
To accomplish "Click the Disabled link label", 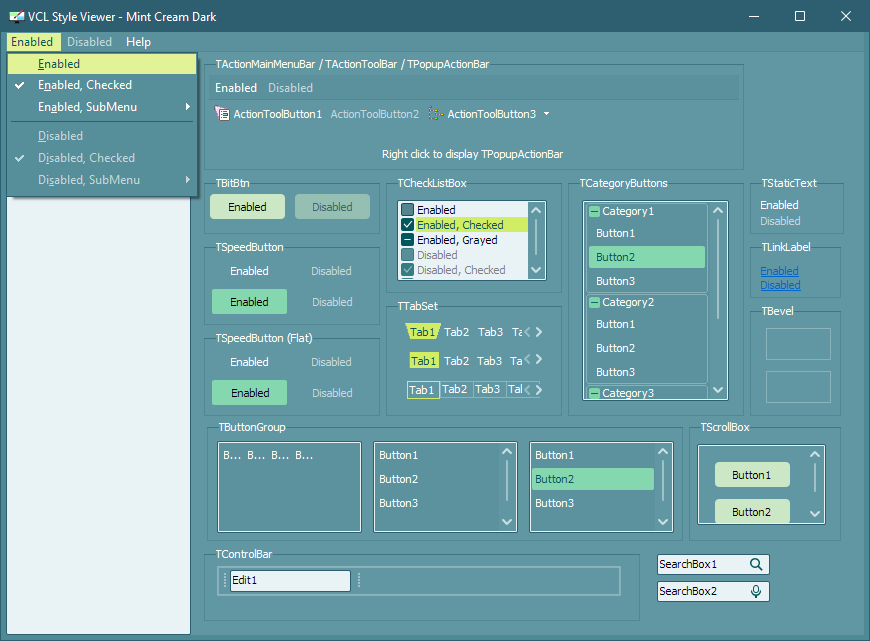I will point(780,285).
